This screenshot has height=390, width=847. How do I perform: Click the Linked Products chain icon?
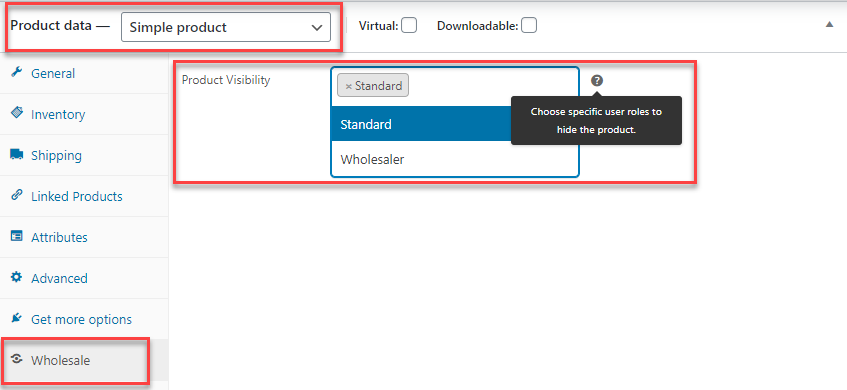tap(17, 195)
